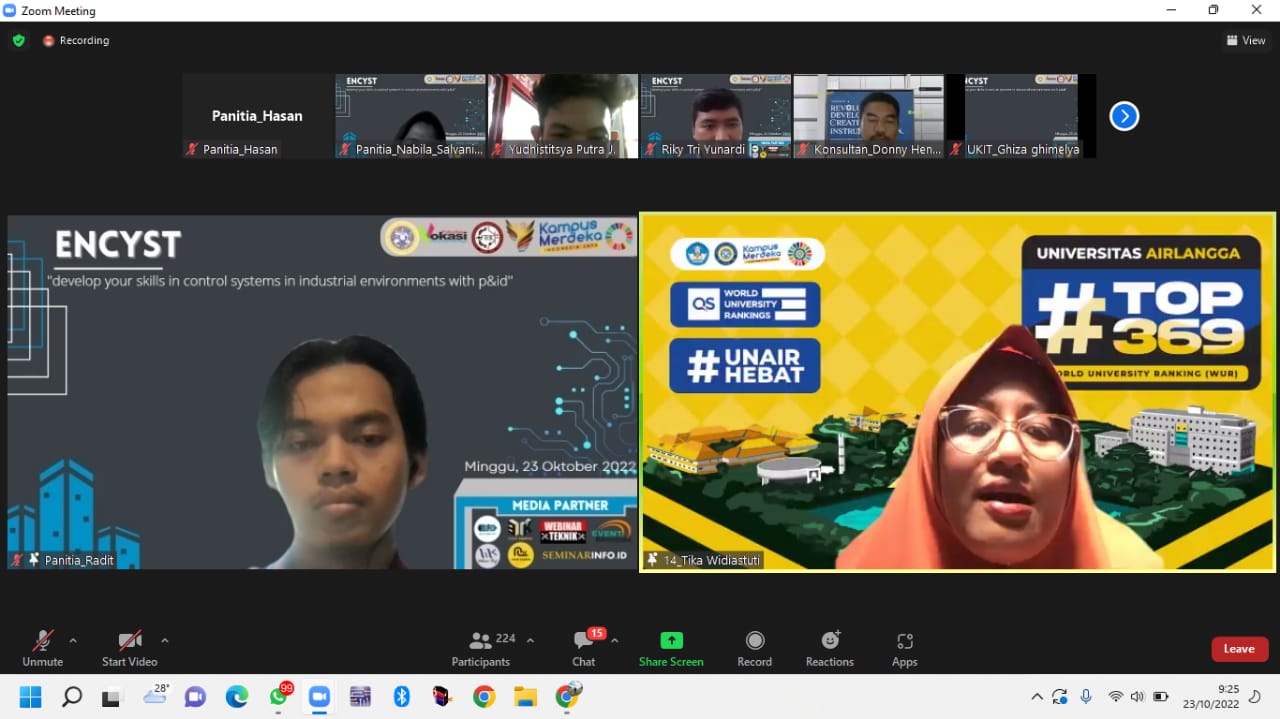Open File Explorer from the taskbar
Screen dimensions: 1280x719
click(x=525, y=697)
